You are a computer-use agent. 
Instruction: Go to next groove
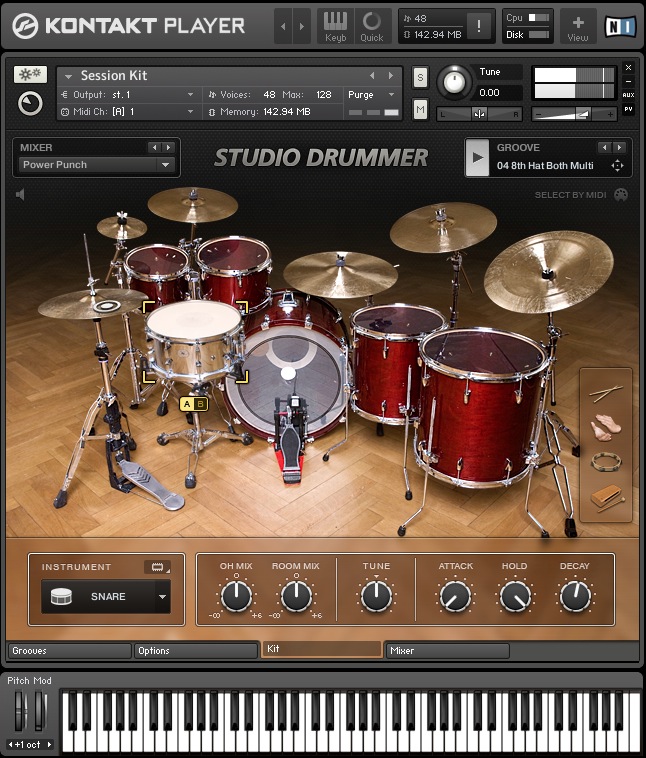click(619, 147)
